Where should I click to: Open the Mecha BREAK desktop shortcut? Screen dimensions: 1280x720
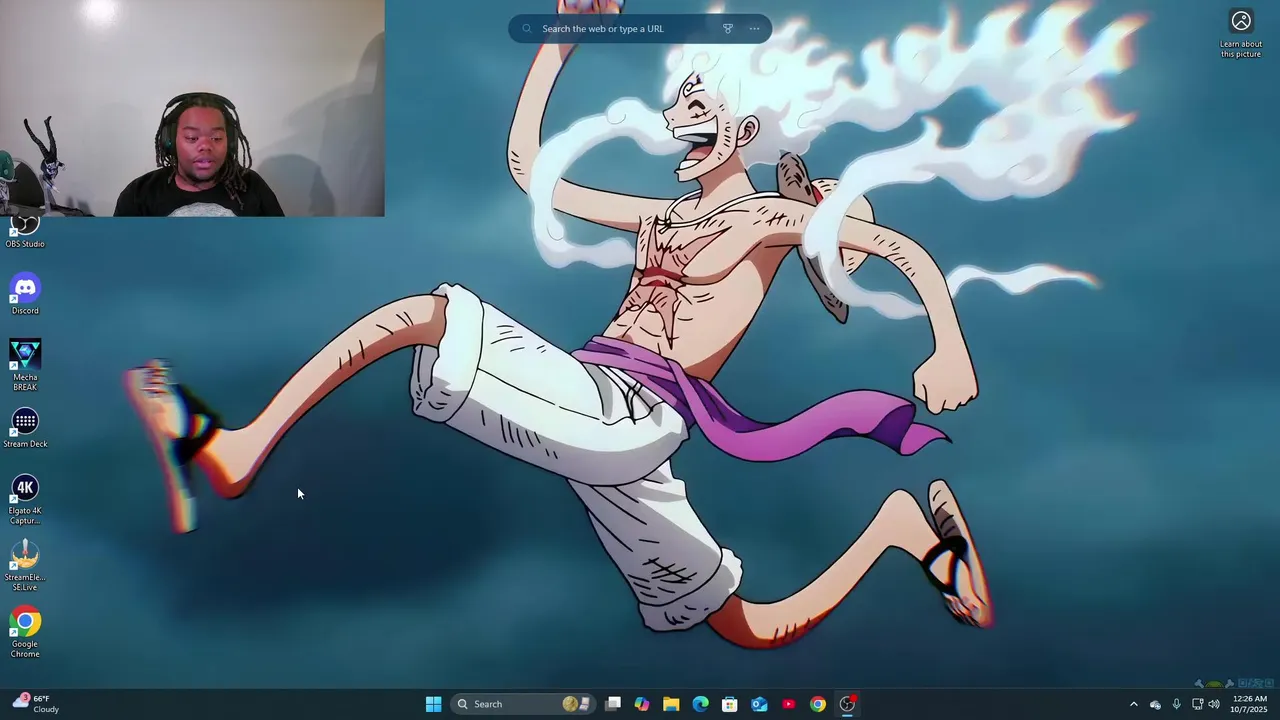click(x=25, y=365)
